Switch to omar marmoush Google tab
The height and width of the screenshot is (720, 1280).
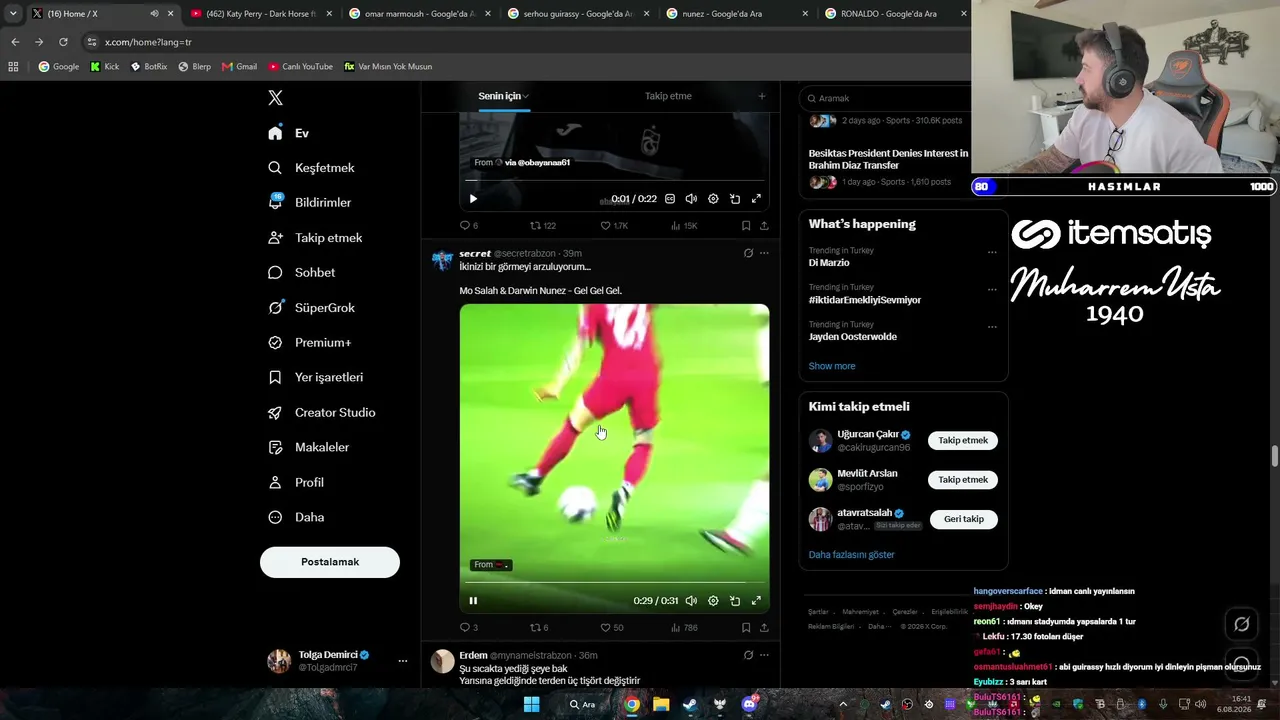tap(419, 14)
